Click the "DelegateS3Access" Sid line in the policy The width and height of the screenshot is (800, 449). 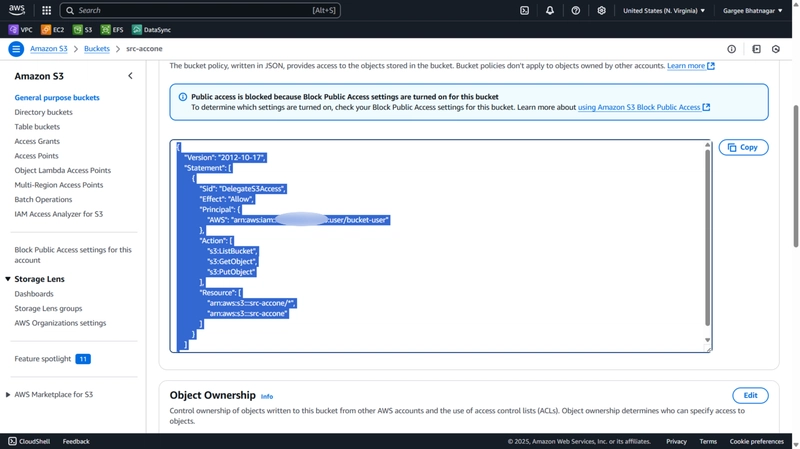(243, 189)
